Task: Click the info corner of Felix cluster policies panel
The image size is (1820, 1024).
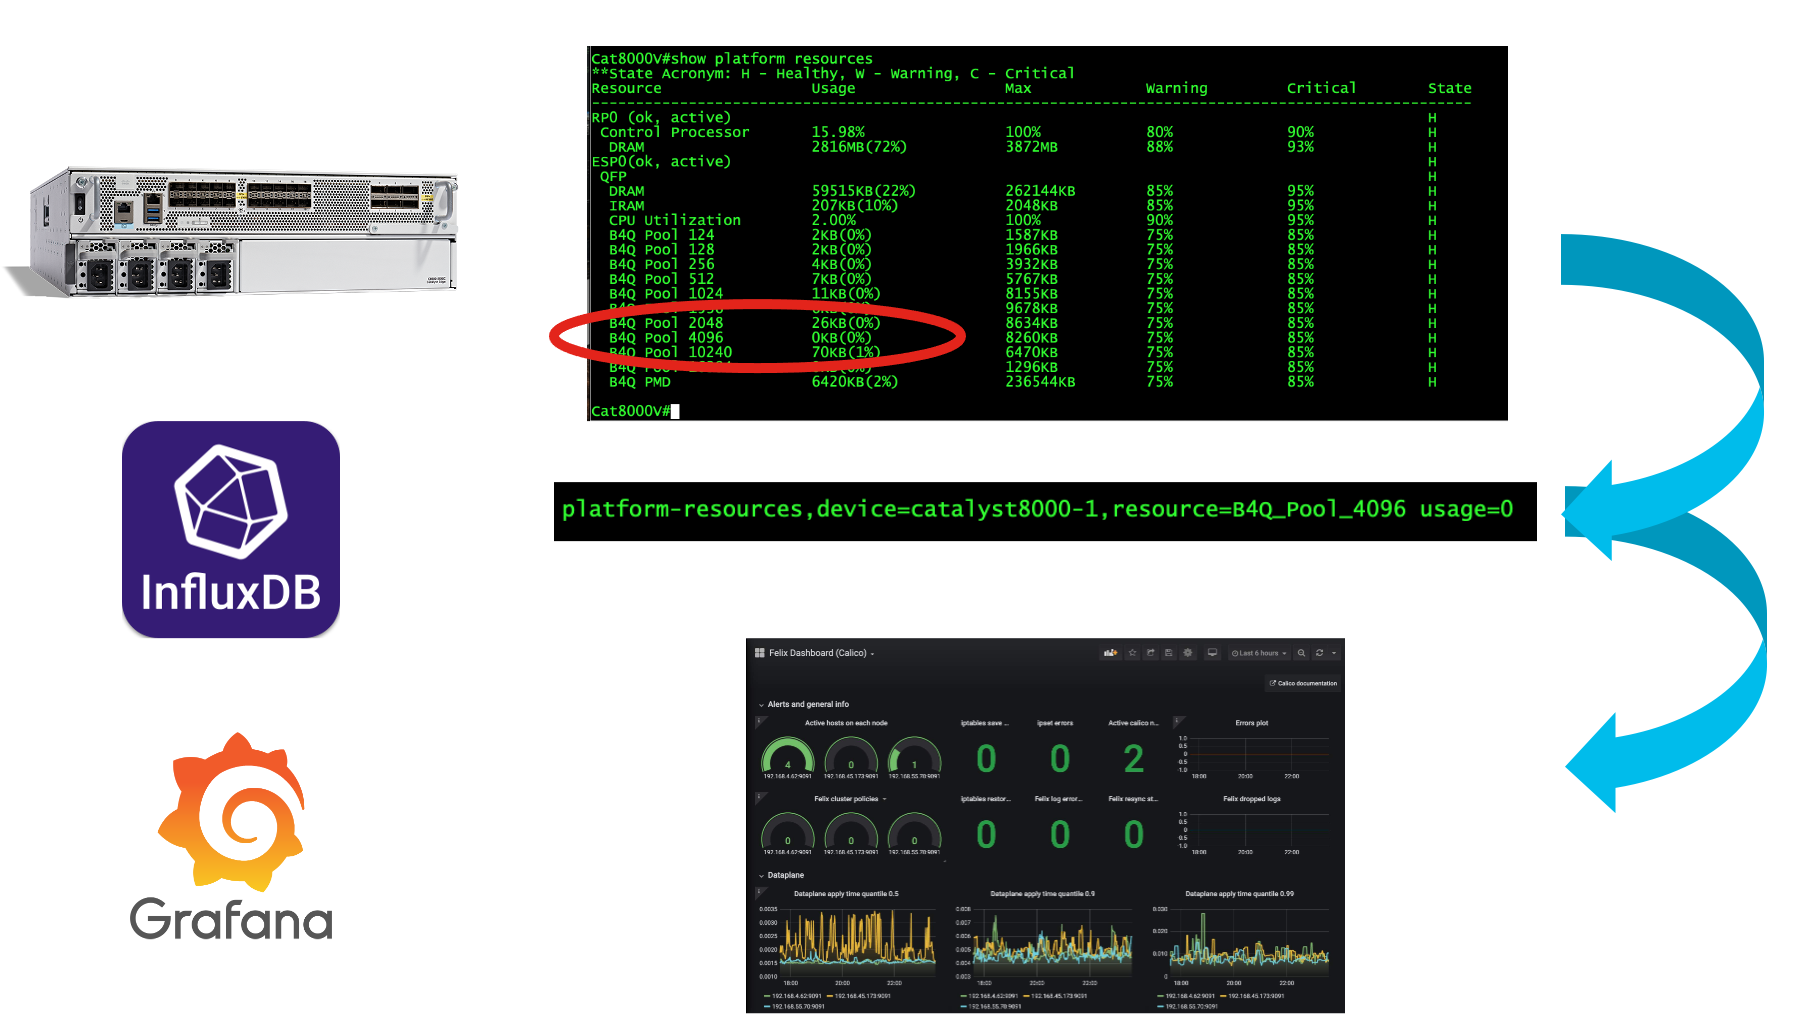Action: pos(759,796)
